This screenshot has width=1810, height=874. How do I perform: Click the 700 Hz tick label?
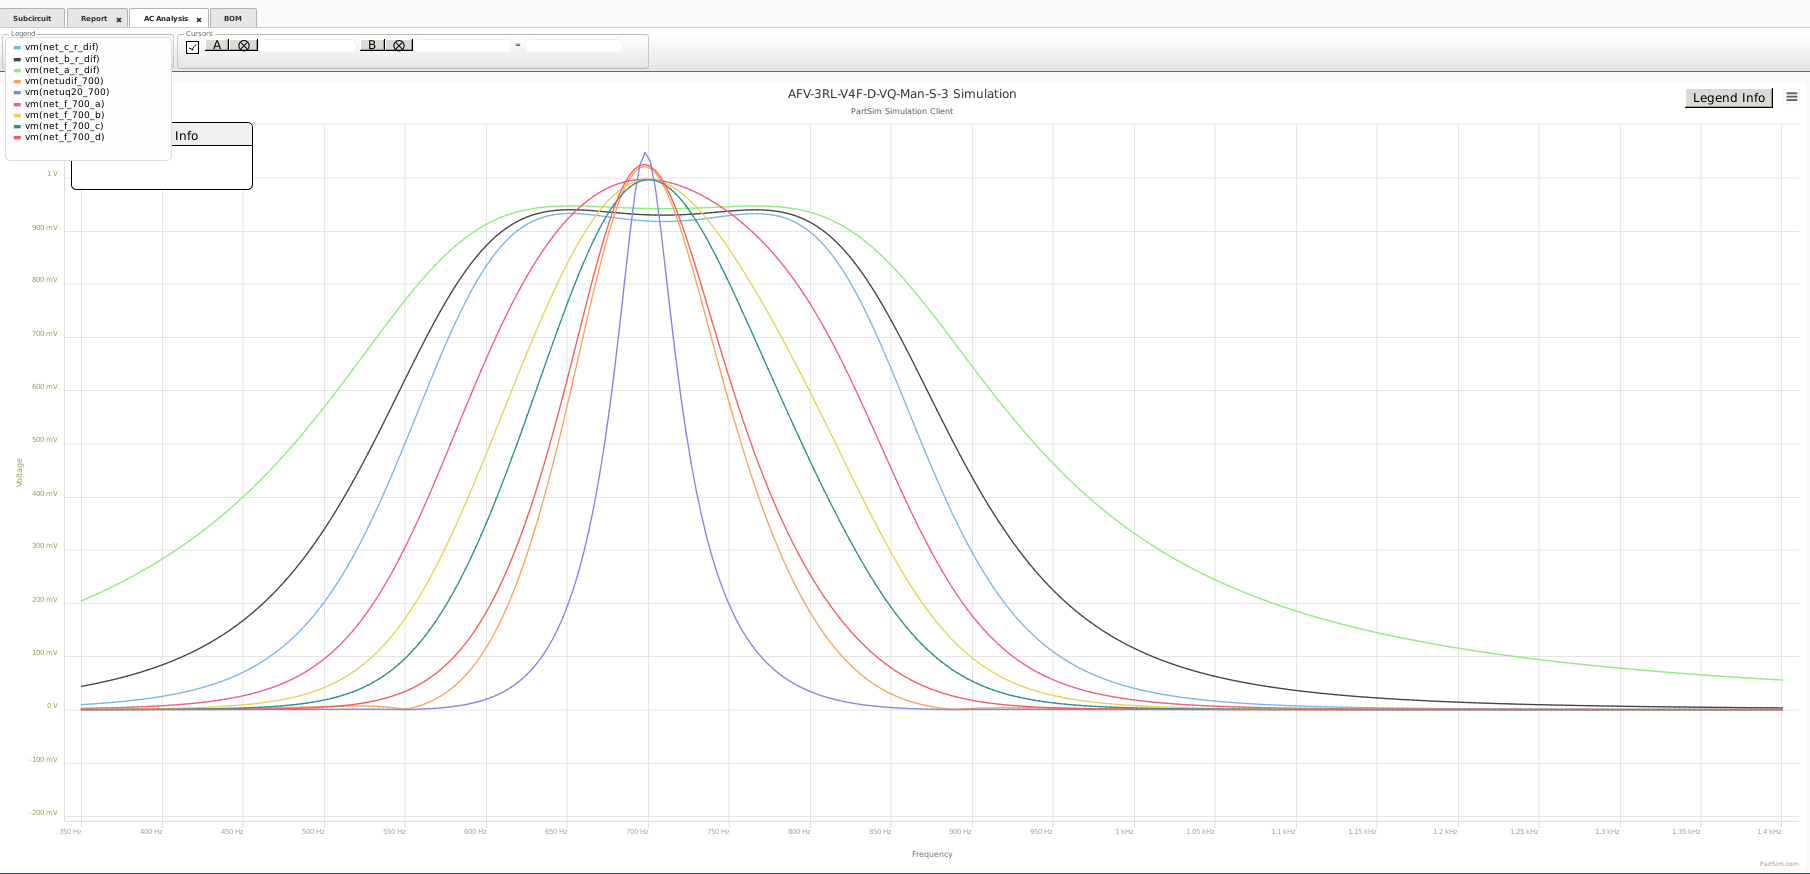point(637,831)
